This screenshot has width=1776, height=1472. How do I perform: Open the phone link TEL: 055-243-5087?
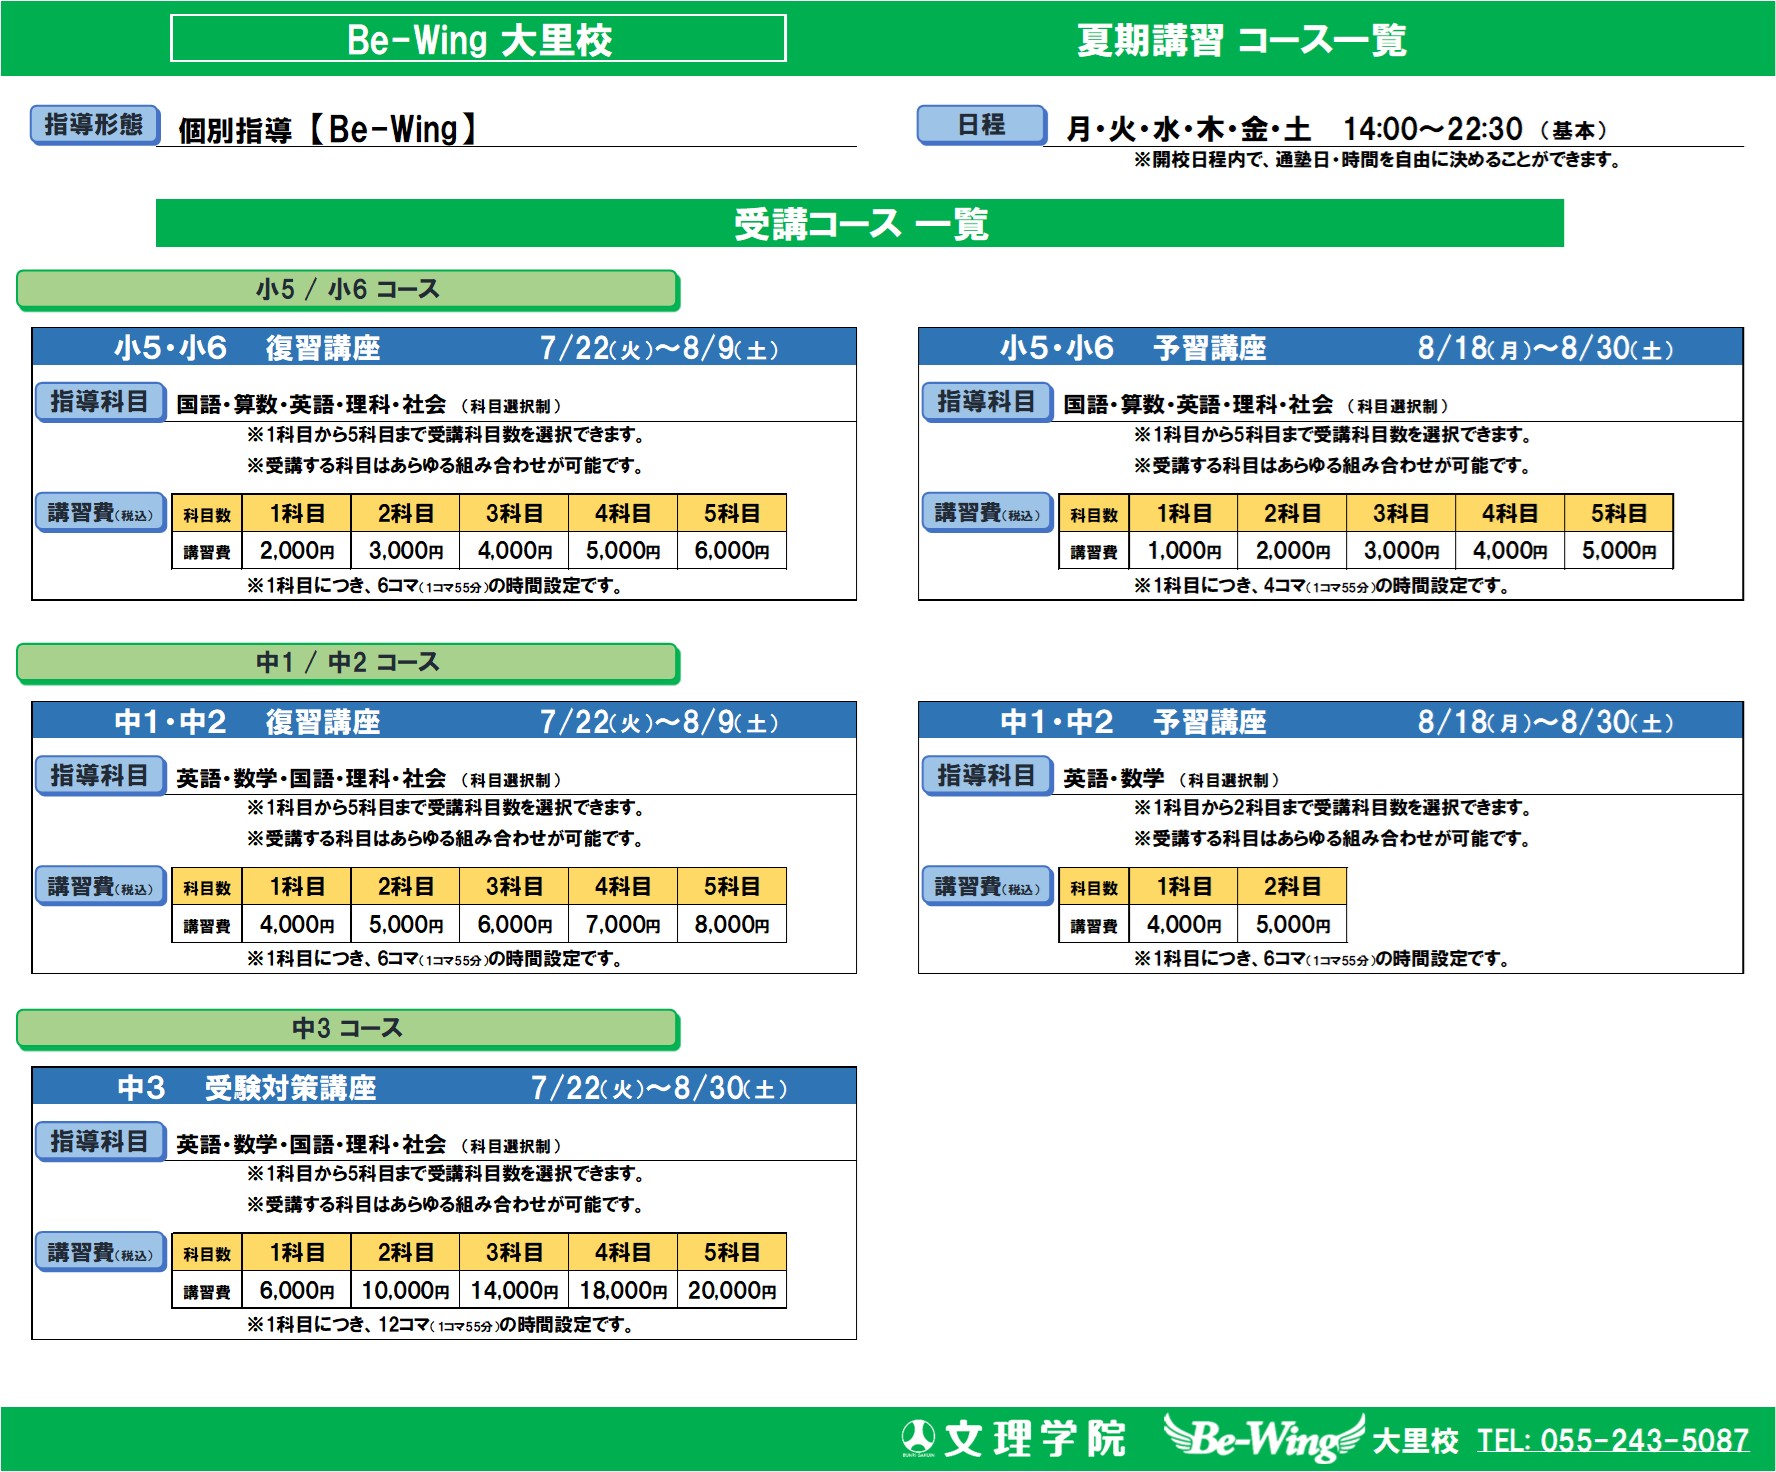[x=1613, y=1440]
